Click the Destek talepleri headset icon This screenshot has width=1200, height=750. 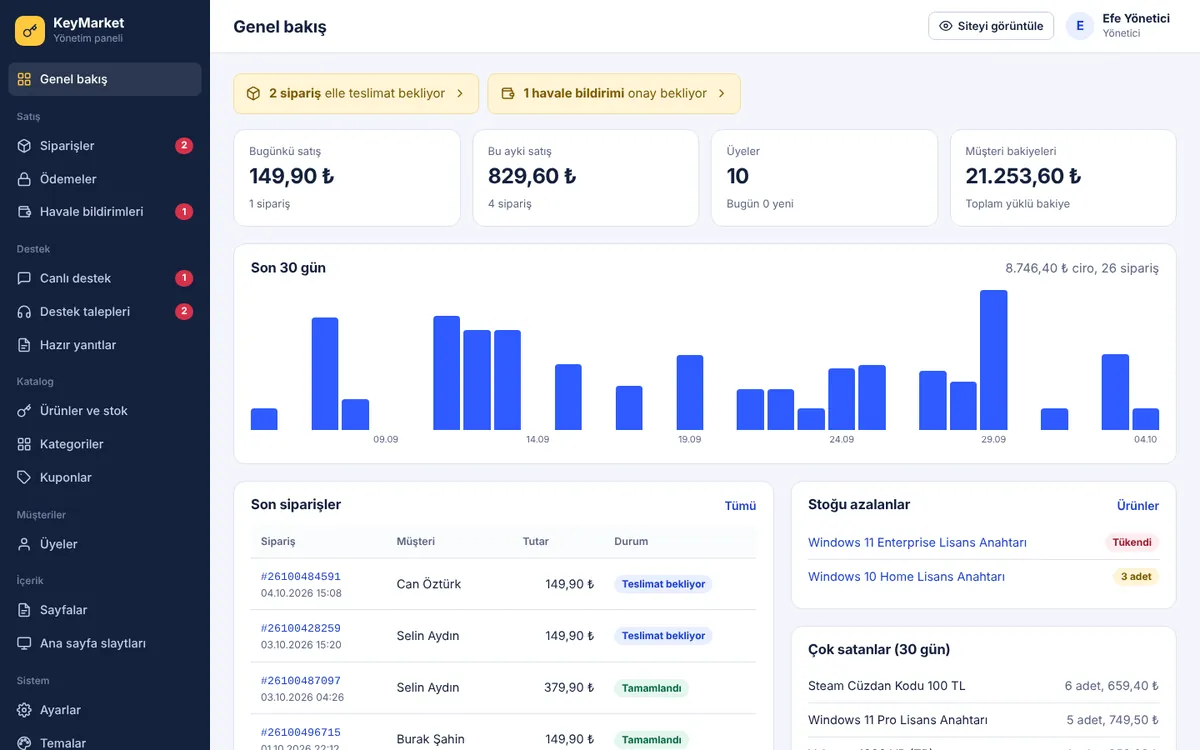25,312
